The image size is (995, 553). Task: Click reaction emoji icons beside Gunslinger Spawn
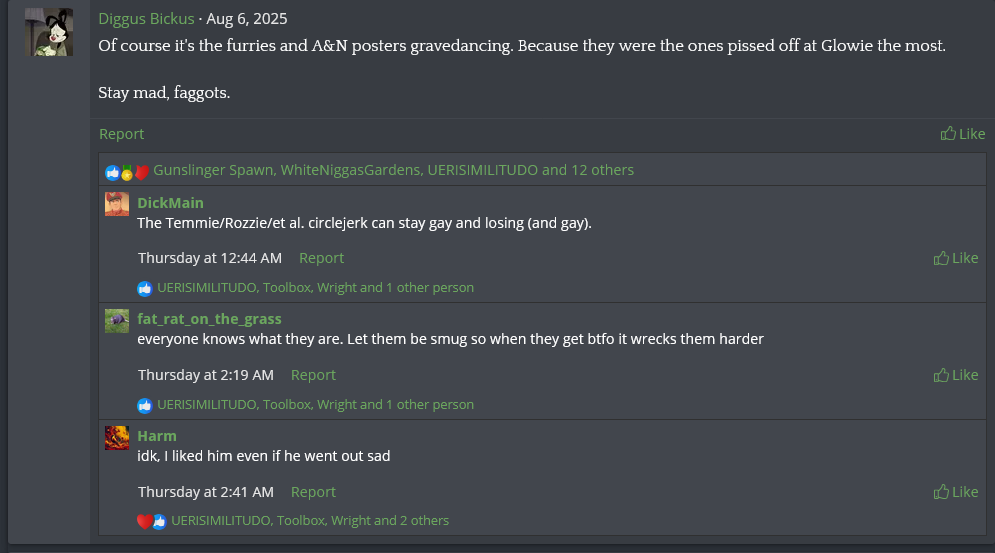pos(127,171)
